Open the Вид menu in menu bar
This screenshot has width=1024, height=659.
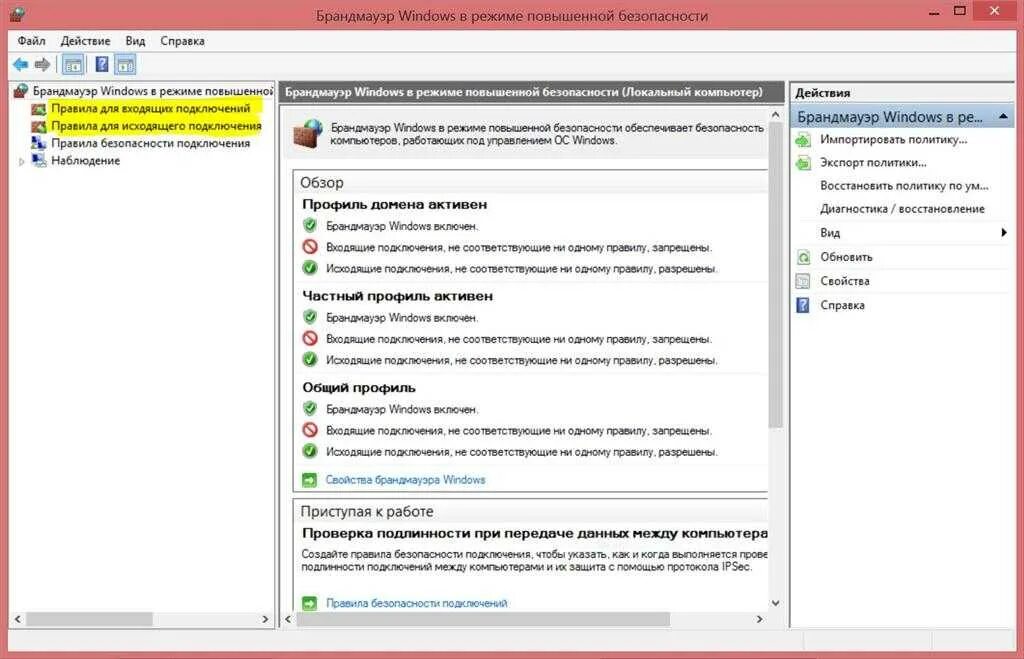pyautogui.click(x=135, y=40)
